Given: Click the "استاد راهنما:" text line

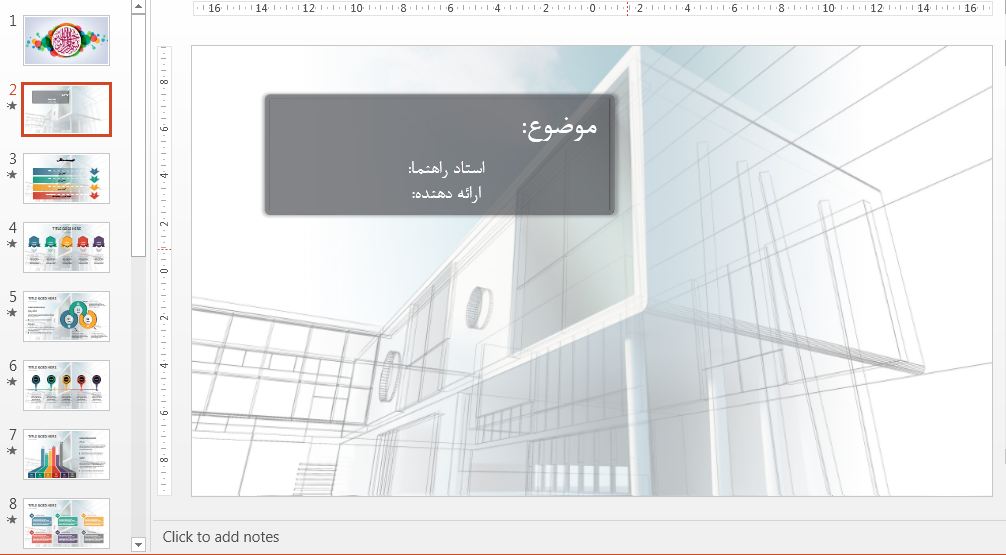Looking at the screenshot, I should pos(447,167).
